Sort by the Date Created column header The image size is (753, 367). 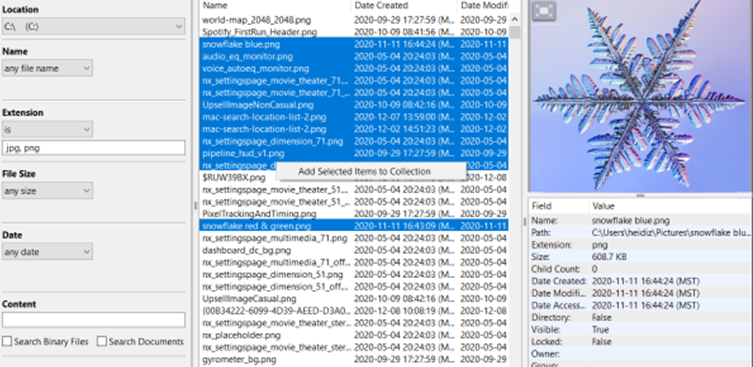coord(404,6)
